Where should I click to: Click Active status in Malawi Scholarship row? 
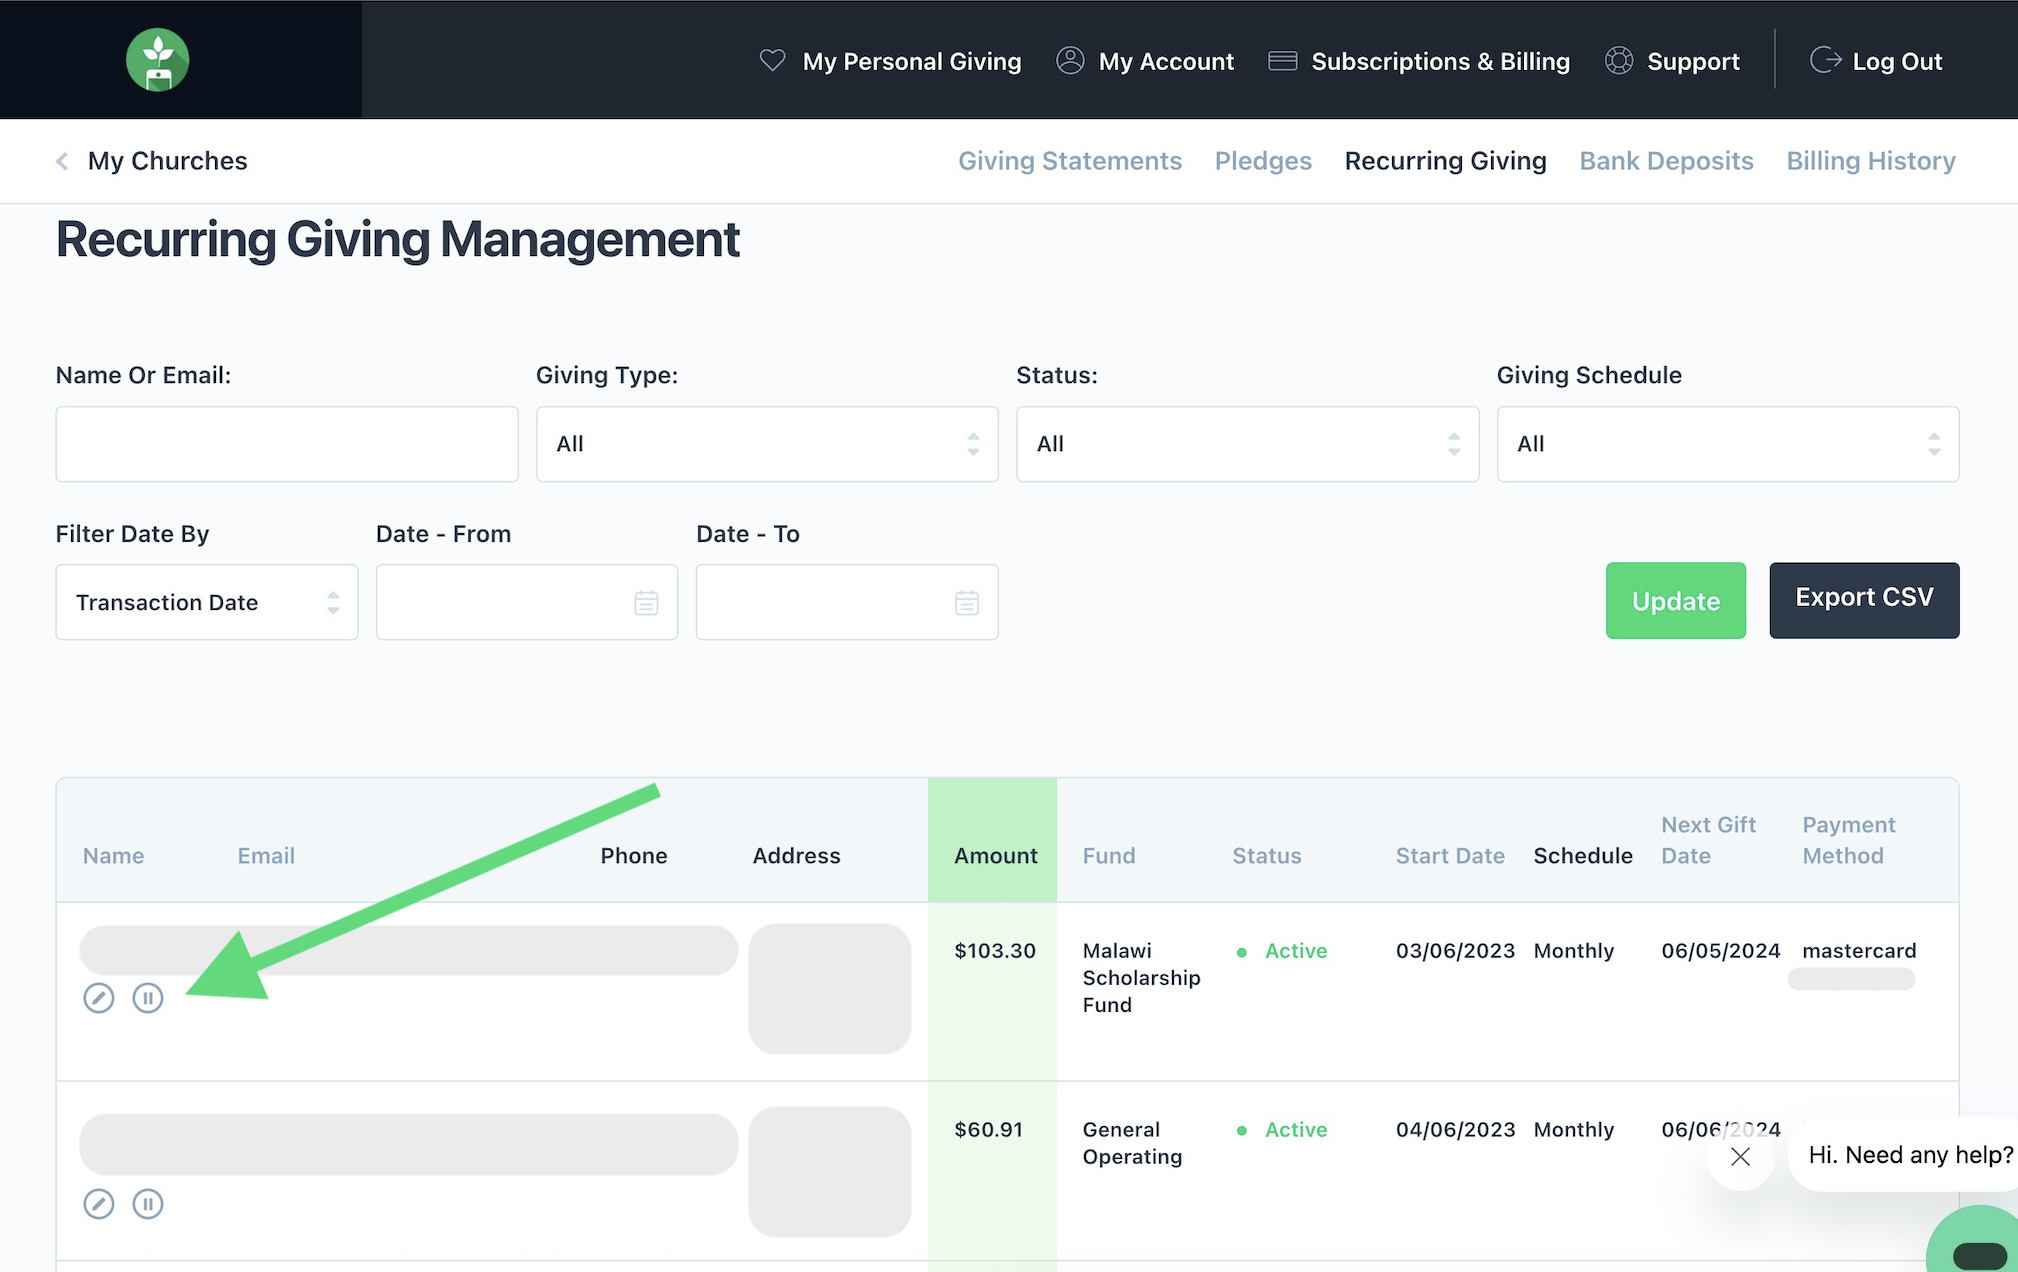coord(1296,951)
